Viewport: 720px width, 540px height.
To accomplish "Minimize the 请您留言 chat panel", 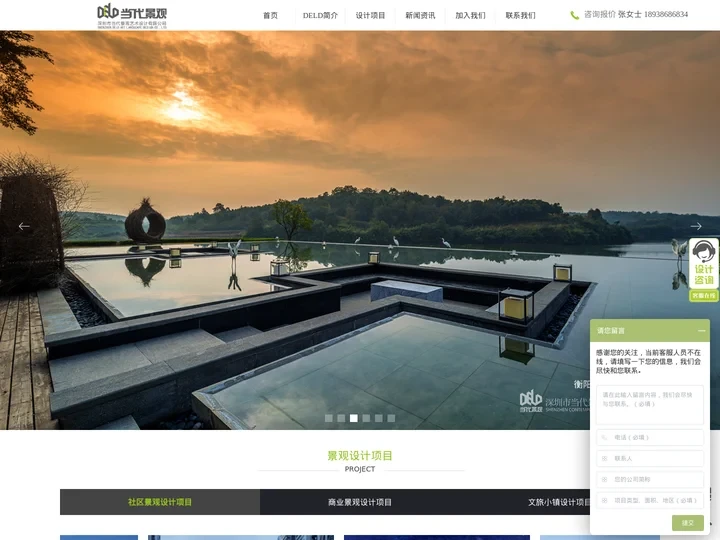I will 701,331.
